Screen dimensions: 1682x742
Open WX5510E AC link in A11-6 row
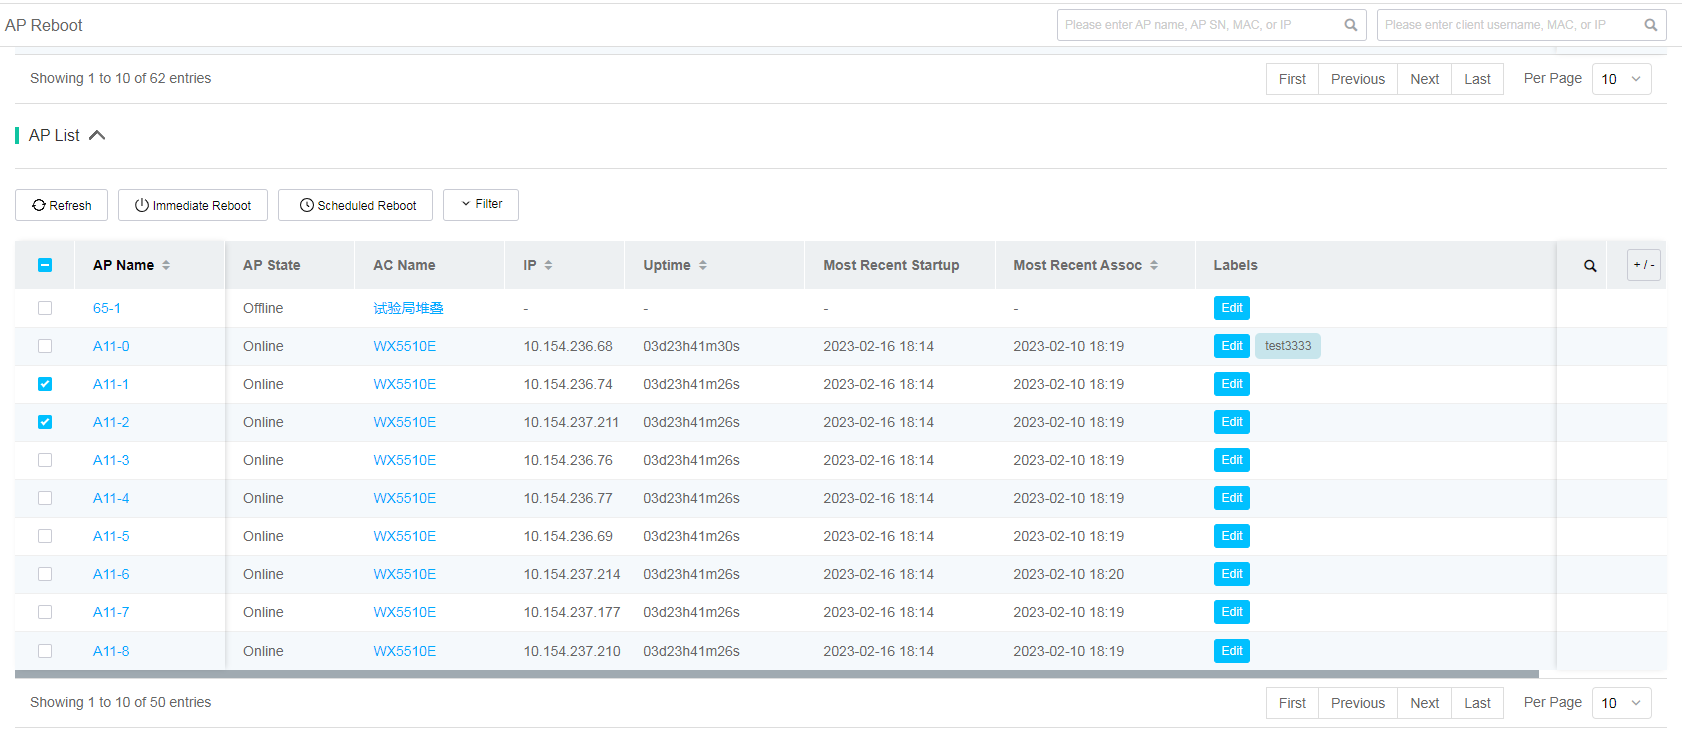[404, 574]
